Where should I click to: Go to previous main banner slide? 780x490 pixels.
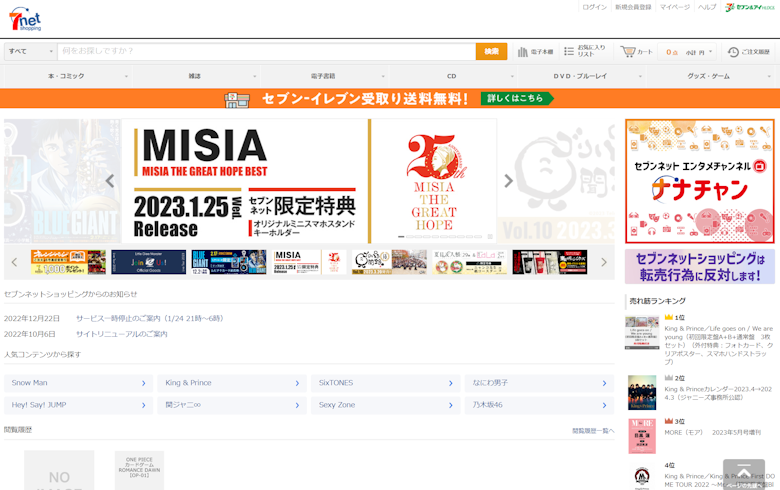[x=110, y=181]
